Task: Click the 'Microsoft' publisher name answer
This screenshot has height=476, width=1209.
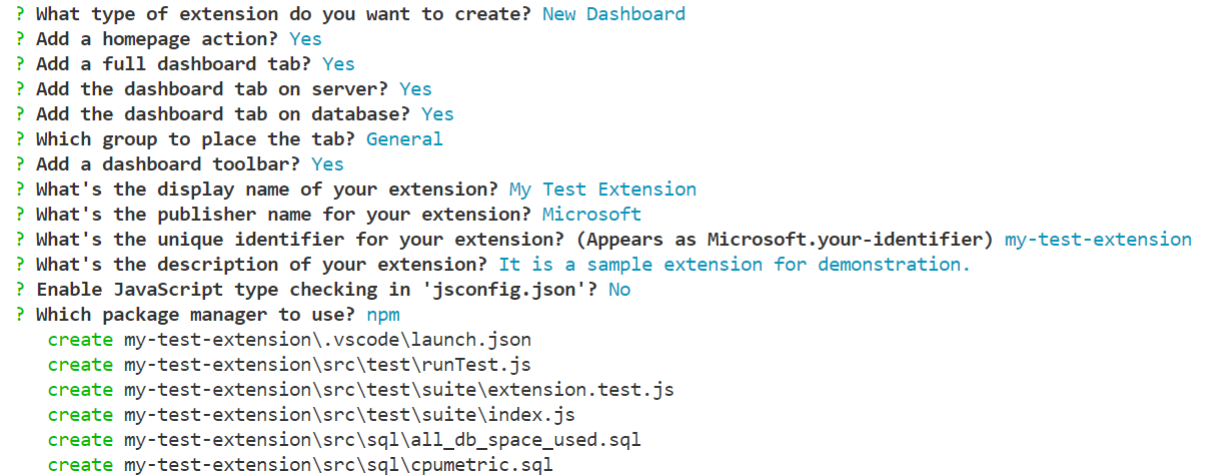Action: pos(591,214)
